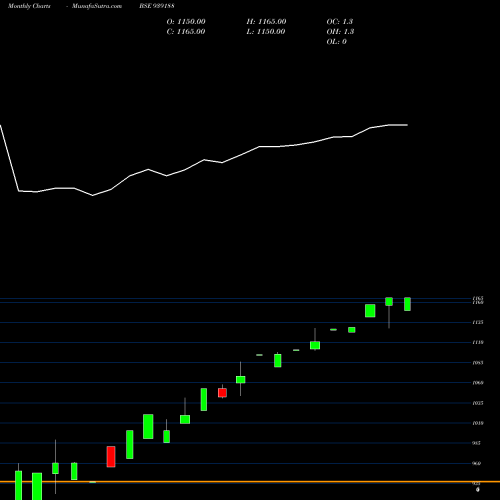
Task: Click the 1035 price axis label
Action: tap(478, 403)
